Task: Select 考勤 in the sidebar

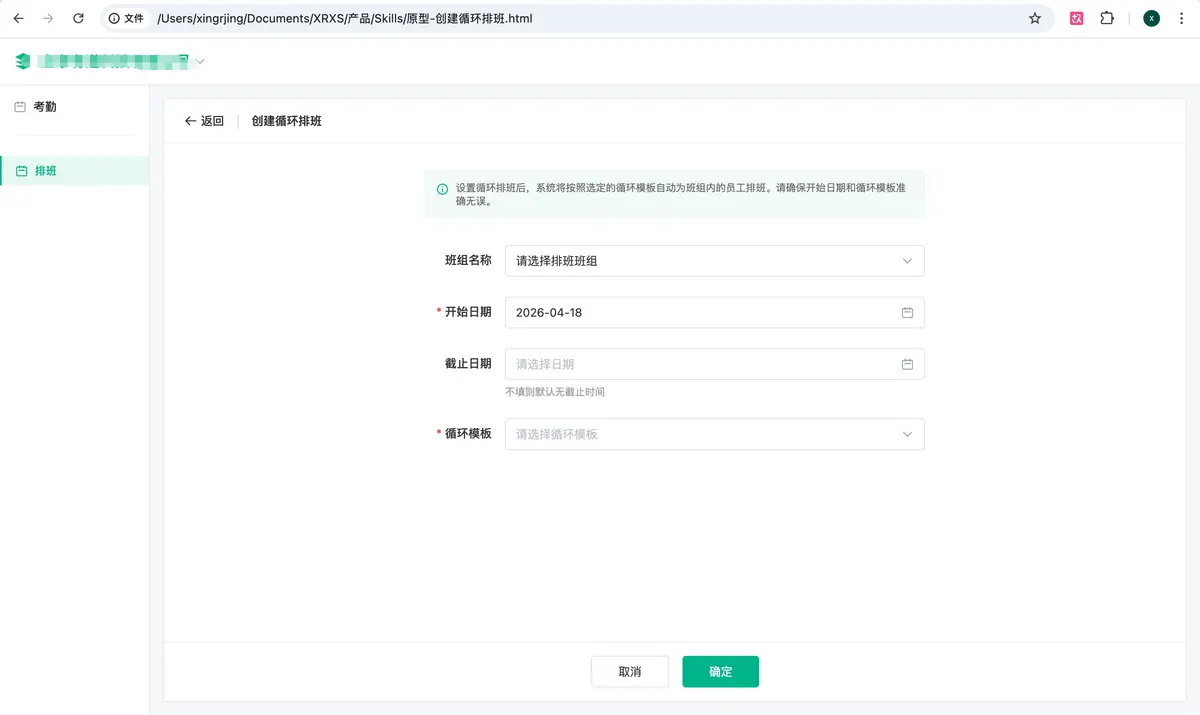Action: 45,107
